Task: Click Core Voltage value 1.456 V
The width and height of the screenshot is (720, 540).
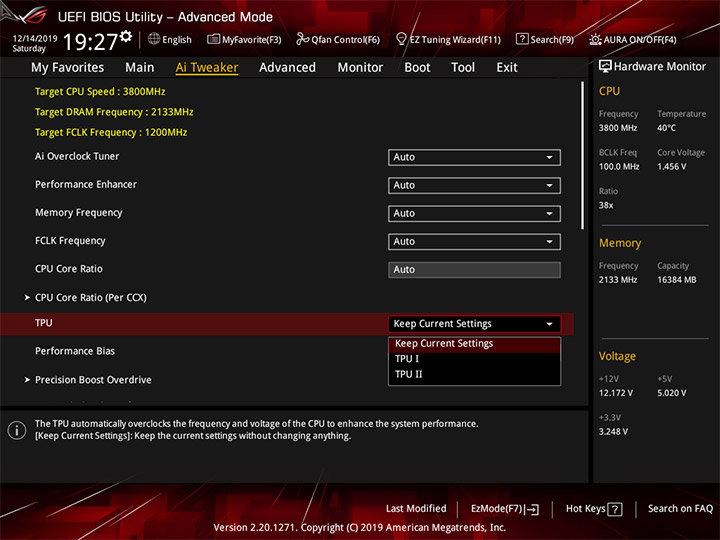Action: pos(671,166)
